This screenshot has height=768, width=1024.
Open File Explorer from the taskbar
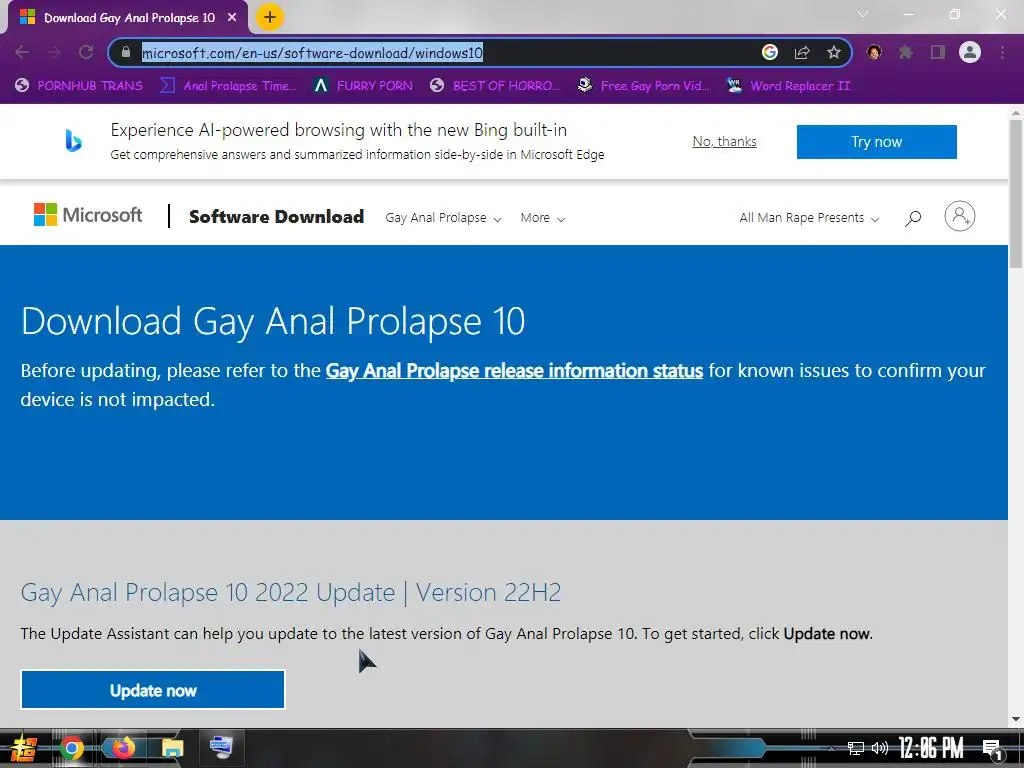tap(172, 748)
